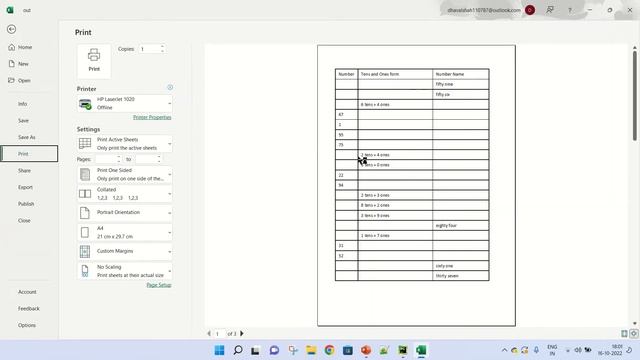Select Open in the Backstage sidebar
Viewport: 640px width, 360px height.
(20, 80)
